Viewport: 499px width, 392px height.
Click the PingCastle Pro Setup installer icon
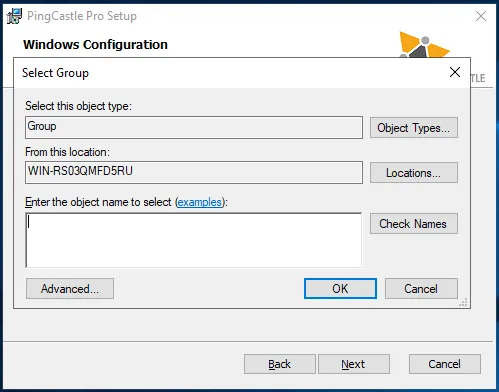pos(14,16)
